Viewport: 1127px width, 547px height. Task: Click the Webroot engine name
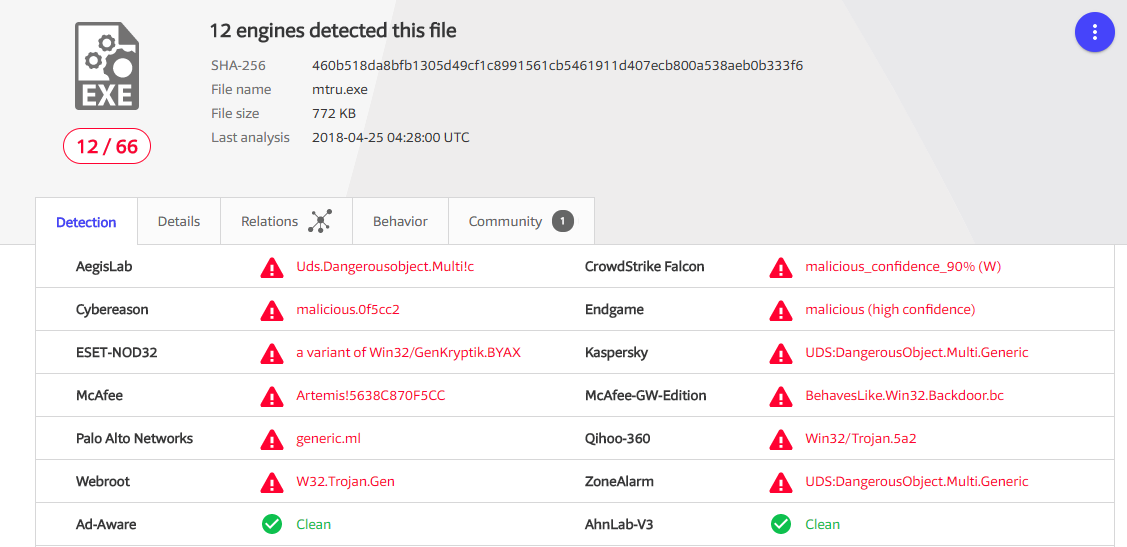click(x=103, y=482)
